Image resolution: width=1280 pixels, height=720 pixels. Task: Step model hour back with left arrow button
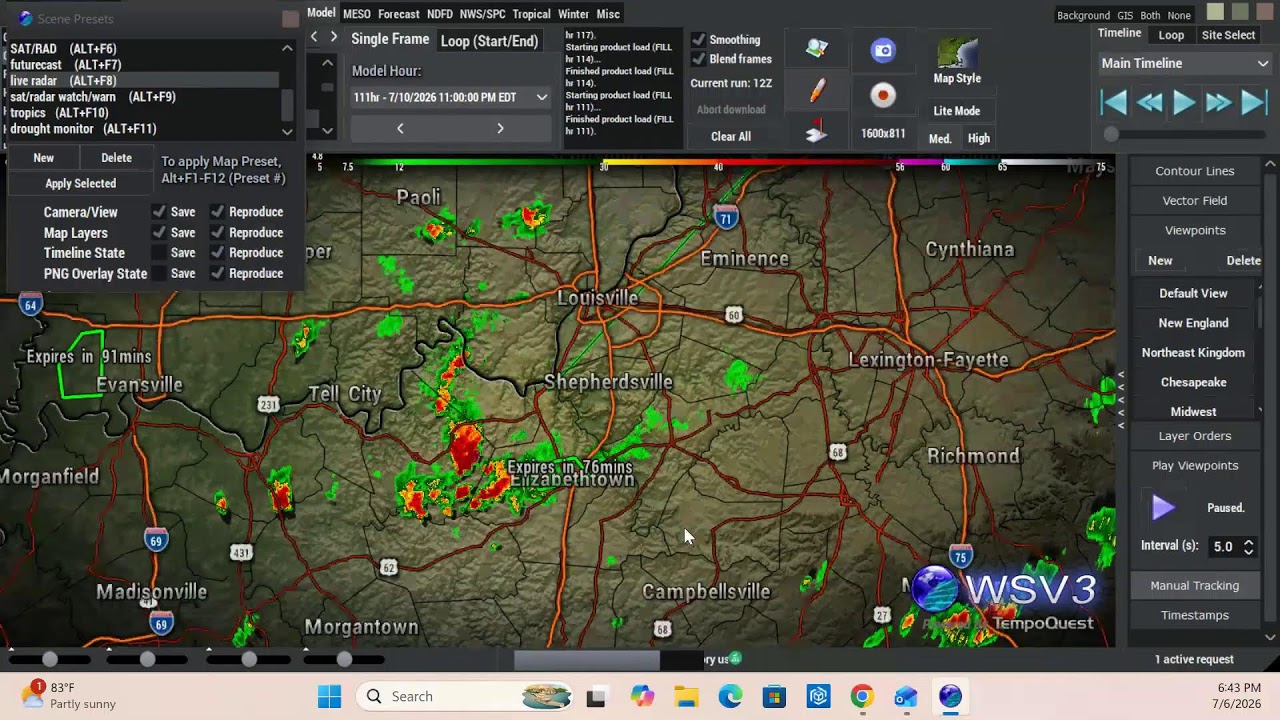click(400, 128)
